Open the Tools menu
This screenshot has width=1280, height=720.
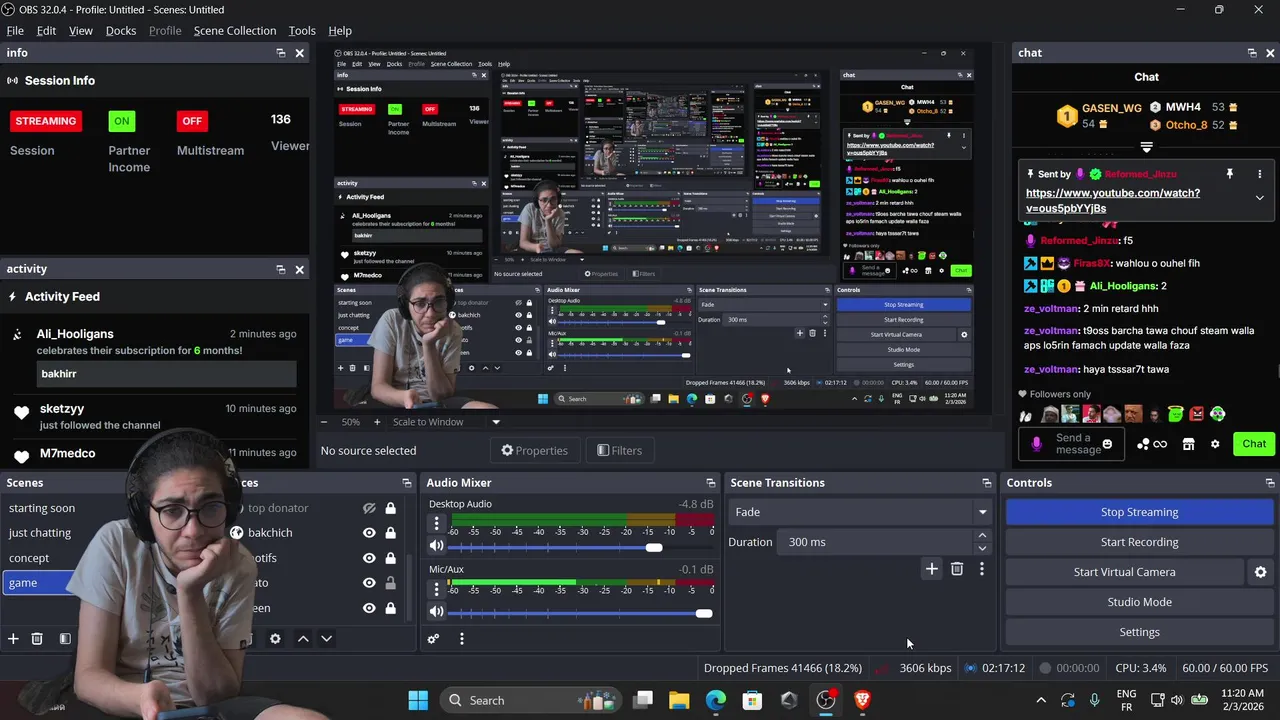(x=302, y=30)
